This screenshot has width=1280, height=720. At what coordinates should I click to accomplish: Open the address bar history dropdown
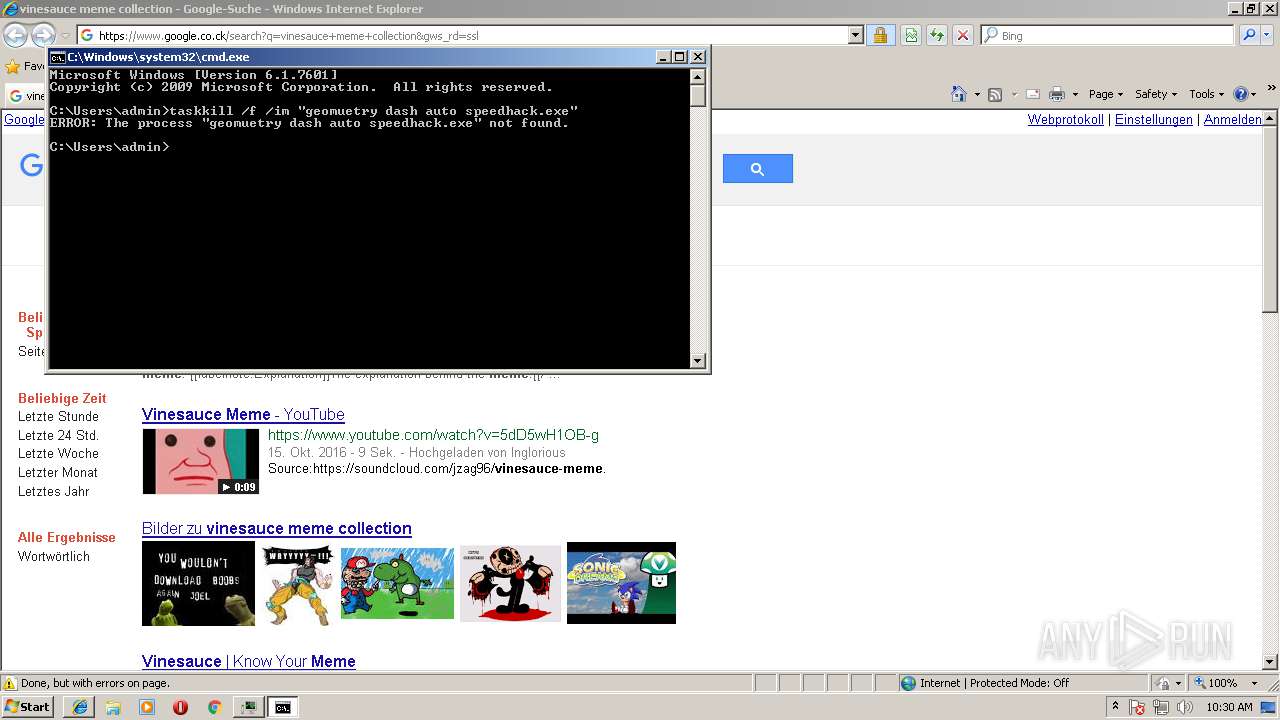click(x=856, y=35)
